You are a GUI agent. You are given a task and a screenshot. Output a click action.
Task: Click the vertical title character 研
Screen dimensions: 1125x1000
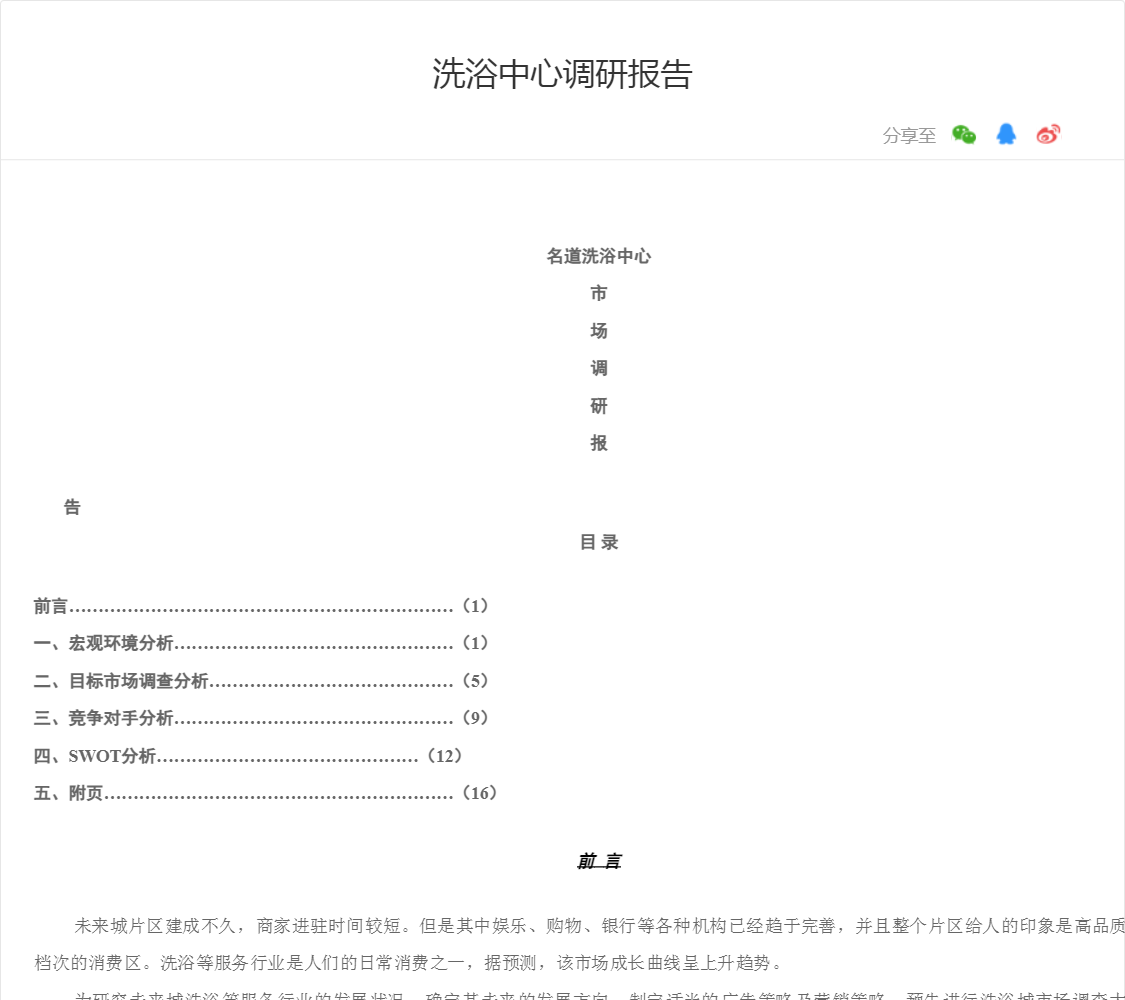coord(598,406)
